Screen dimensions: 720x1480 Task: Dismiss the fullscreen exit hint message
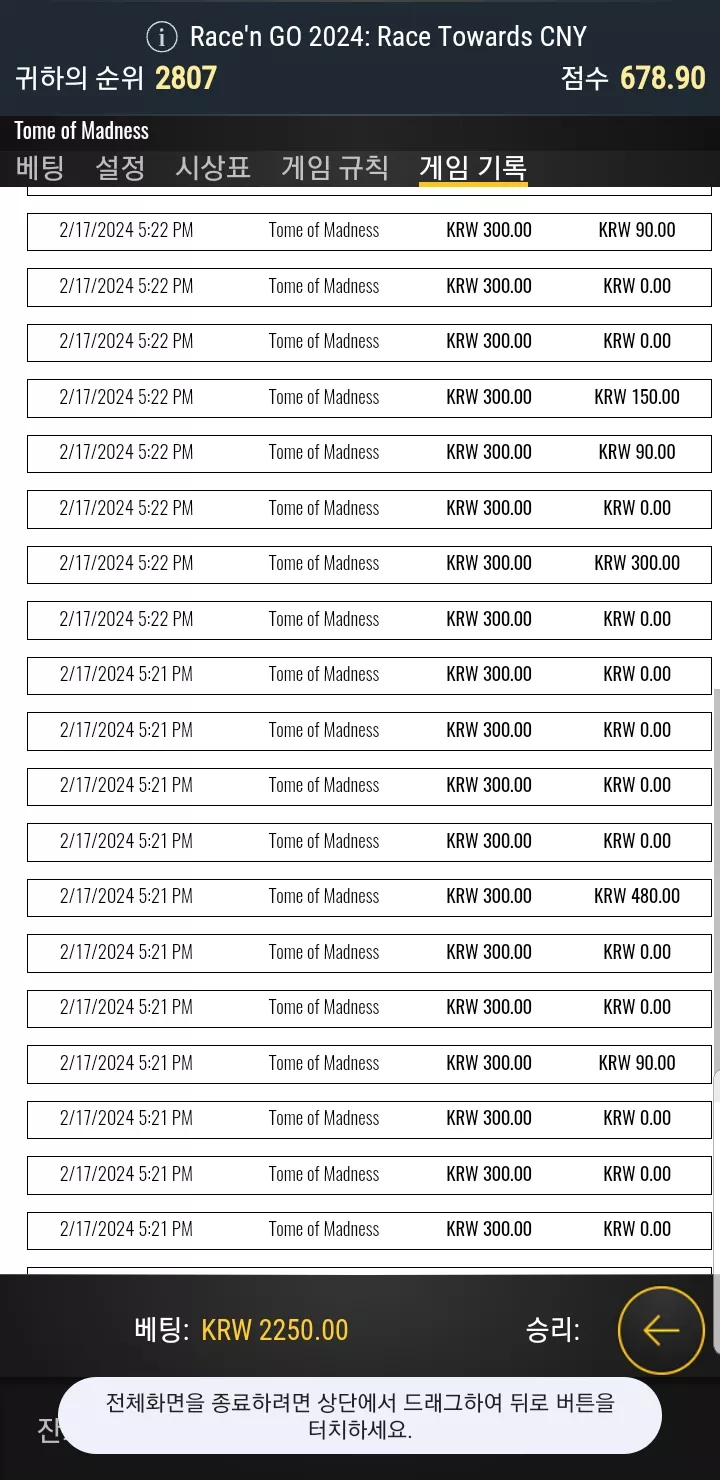click(x=360, y=1416)
